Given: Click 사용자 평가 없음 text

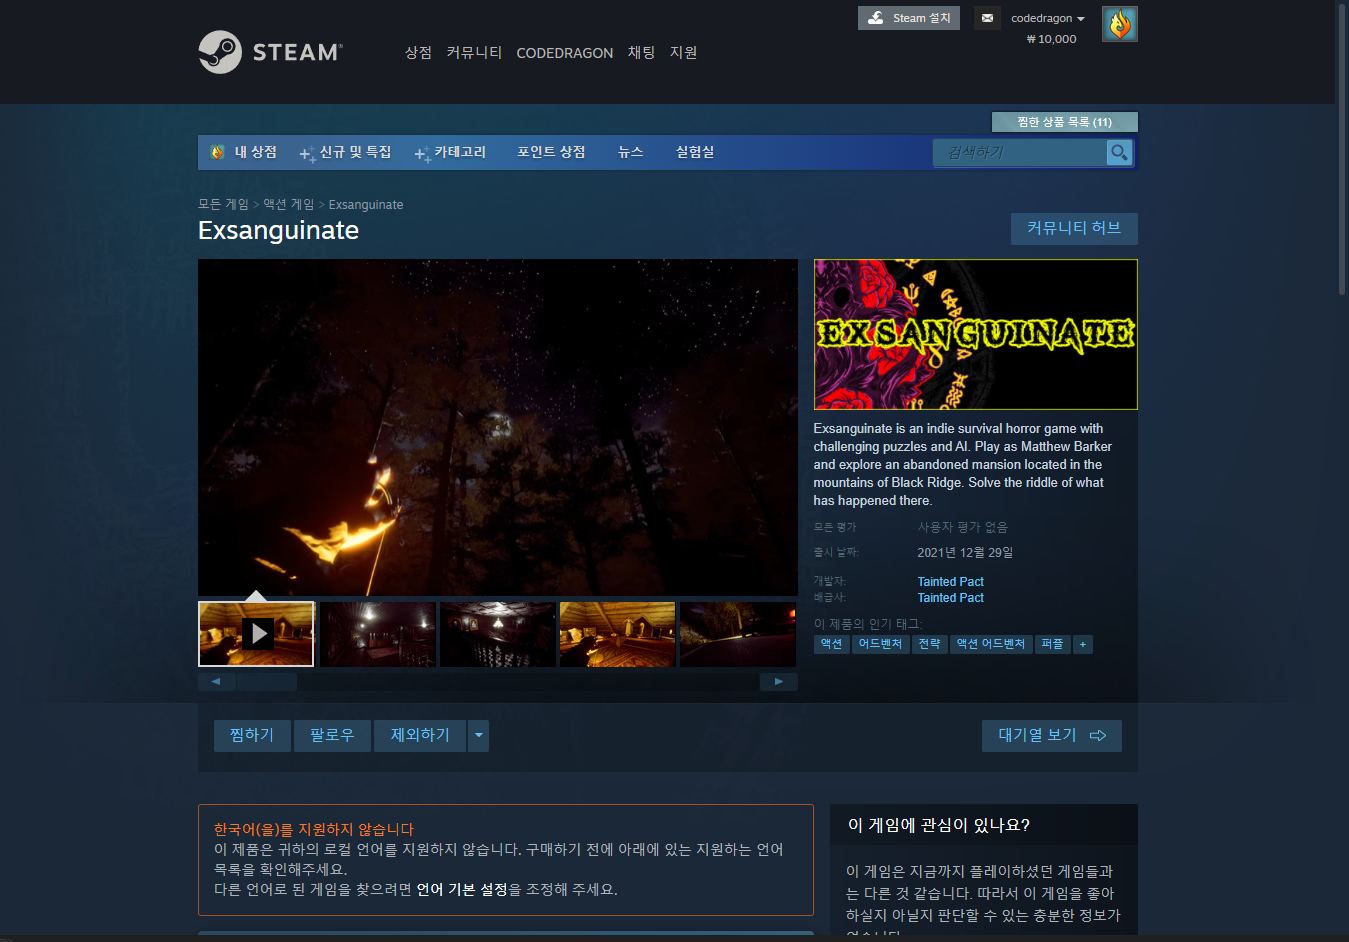Looking at the screenshot, I should pos(962,527).
